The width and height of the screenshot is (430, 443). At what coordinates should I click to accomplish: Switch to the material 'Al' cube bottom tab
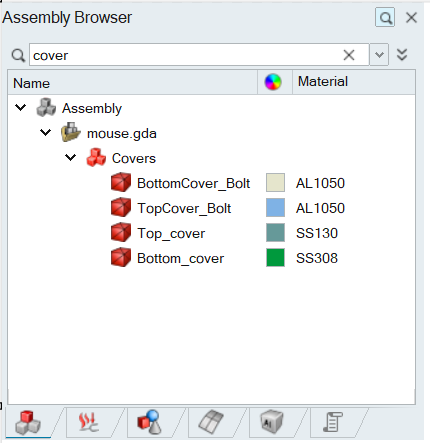(272, 422)
